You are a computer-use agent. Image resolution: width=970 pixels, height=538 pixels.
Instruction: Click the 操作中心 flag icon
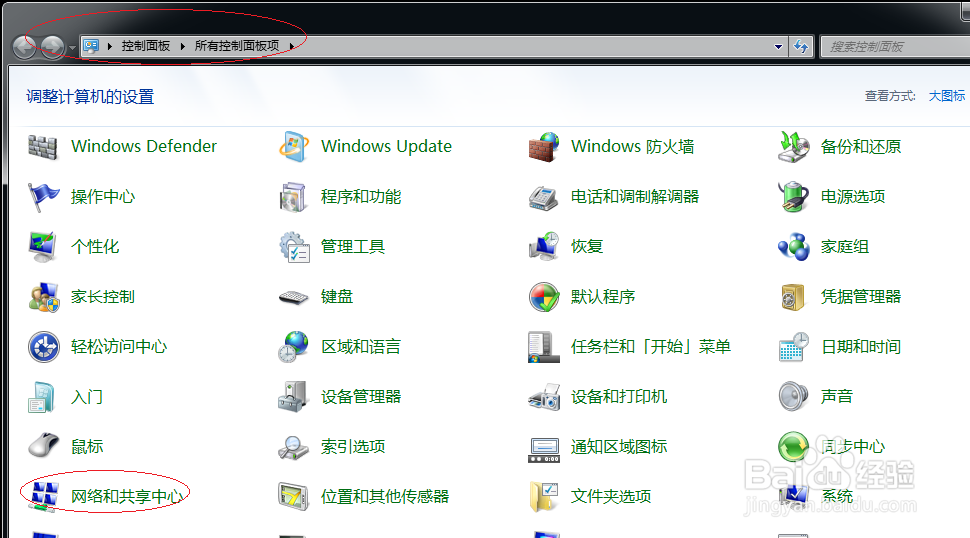pyautogui.click(x=43, y=197)
